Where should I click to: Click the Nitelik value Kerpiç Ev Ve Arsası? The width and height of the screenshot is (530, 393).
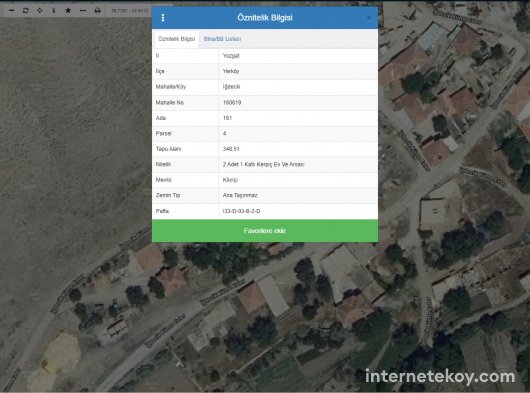click(x=263, y=165)
